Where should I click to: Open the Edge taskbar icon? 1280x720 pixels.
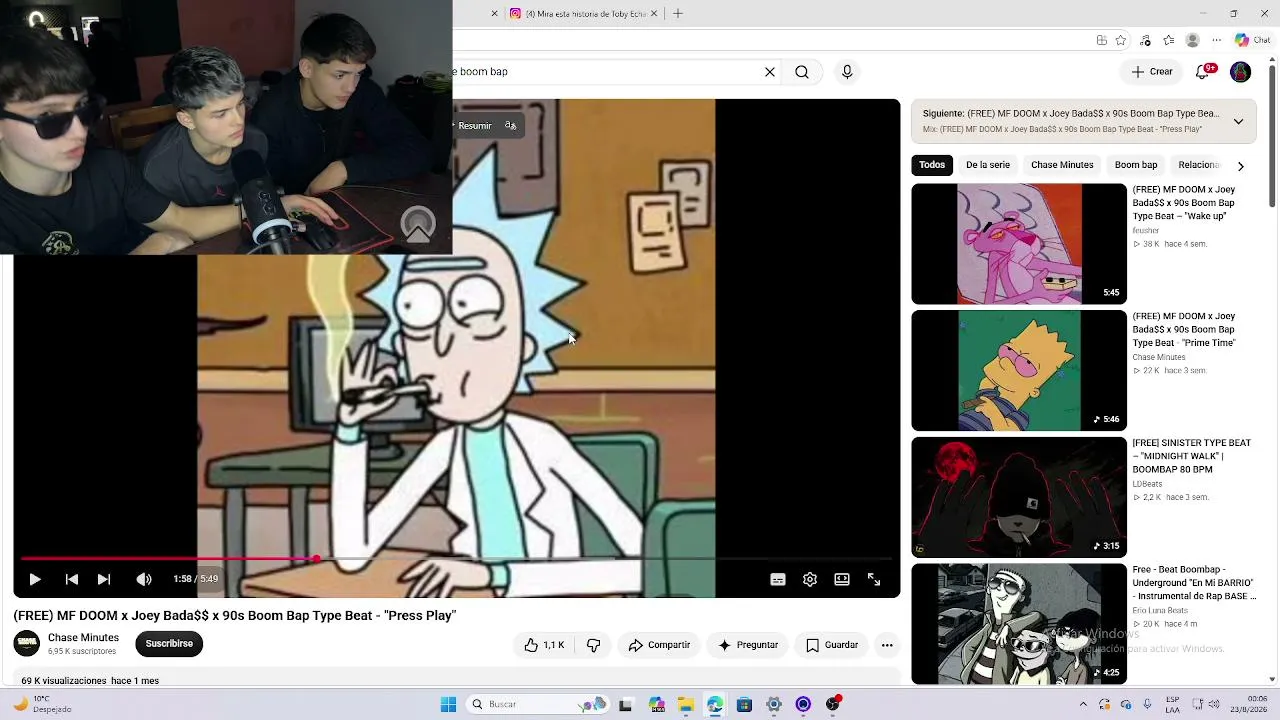[715, 705]
